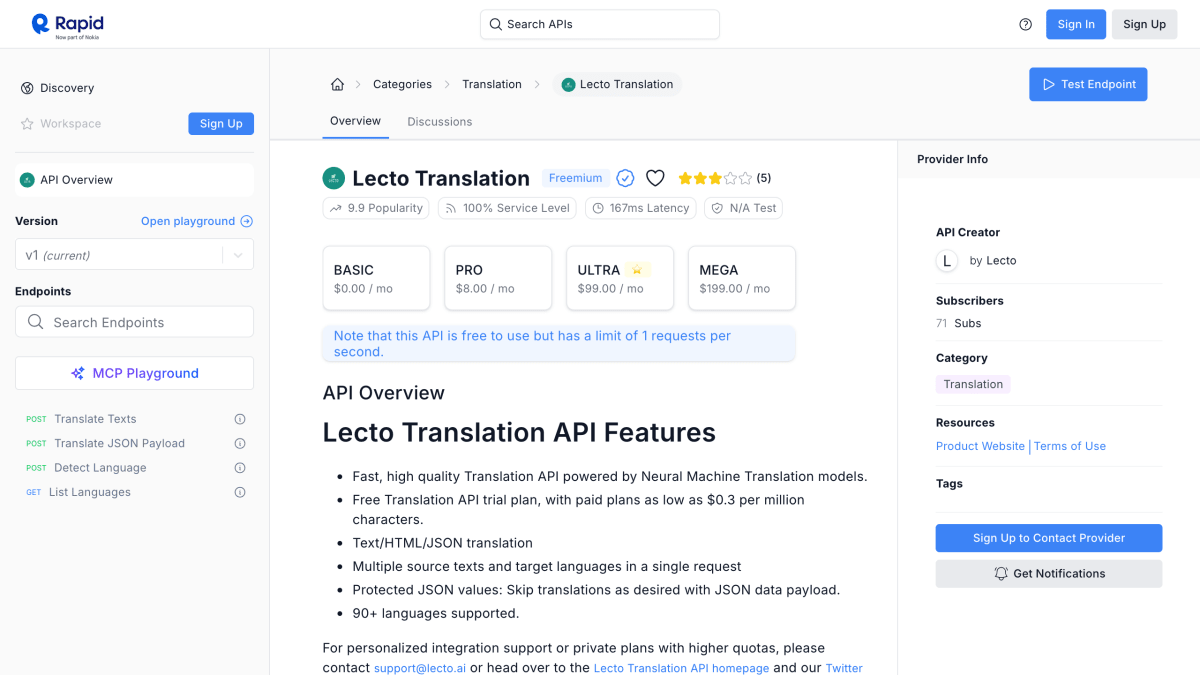Switch to the Overview tab

click(355, 121)
